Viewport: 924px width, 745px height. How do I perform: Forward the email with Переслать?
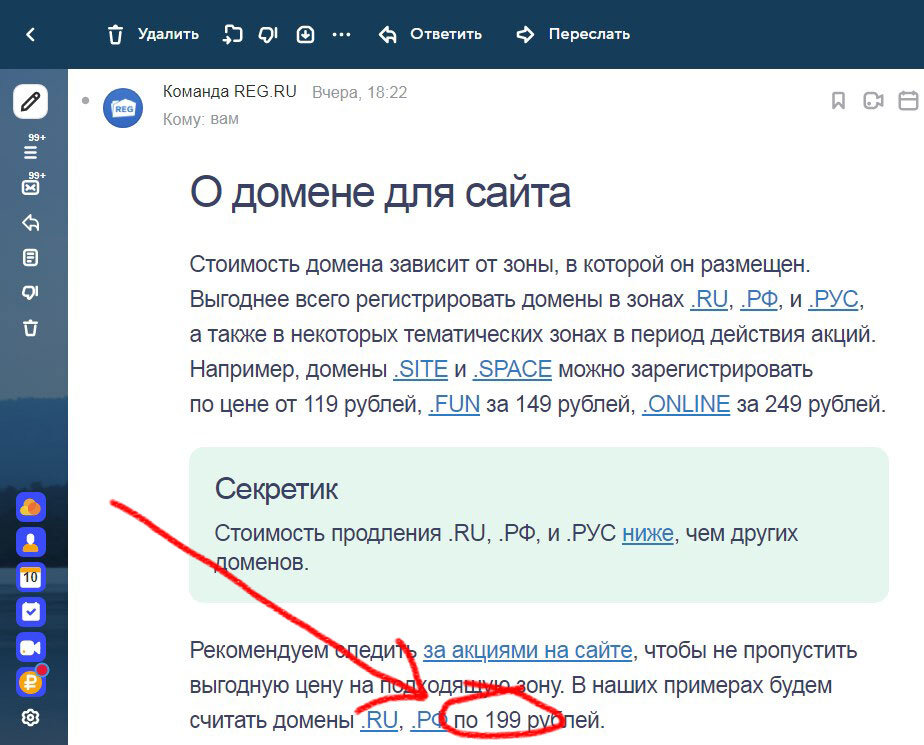(x=573, y=35)
